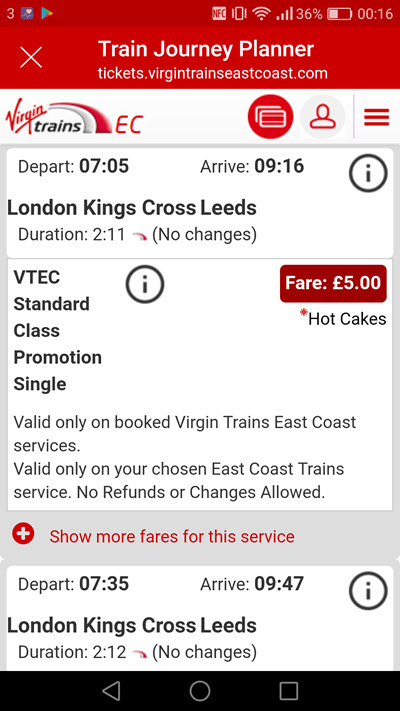Open the hamburger menu
This screenshot has height=711, width=400.
point(376,117)
